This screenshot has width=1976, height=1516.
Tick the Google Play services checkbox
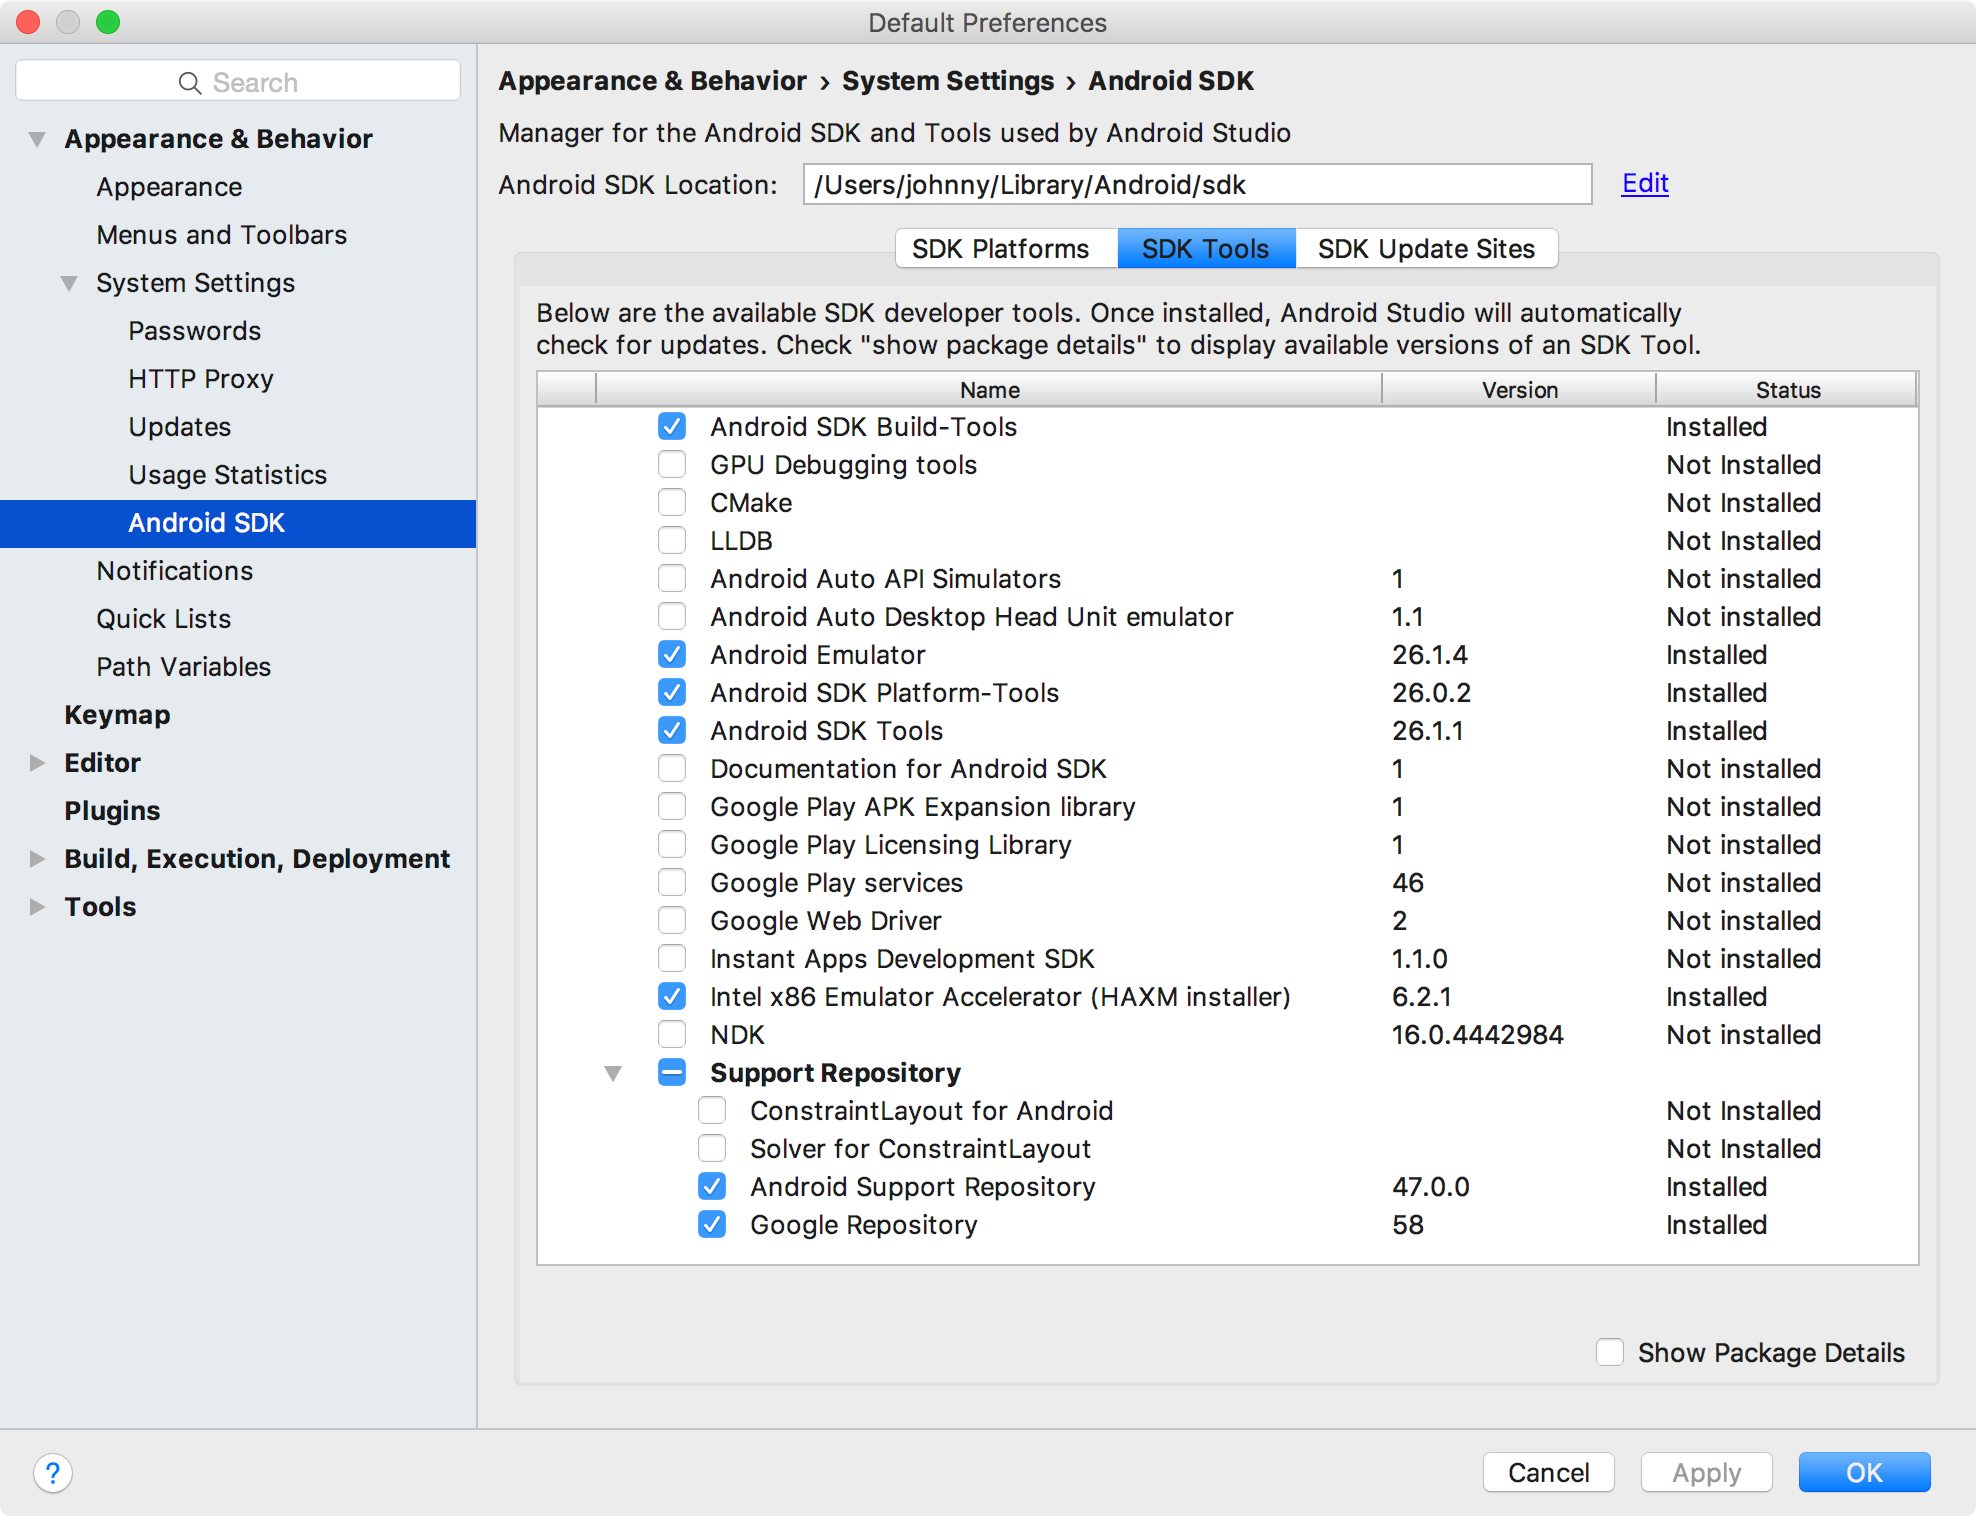[x=672, y=883]
